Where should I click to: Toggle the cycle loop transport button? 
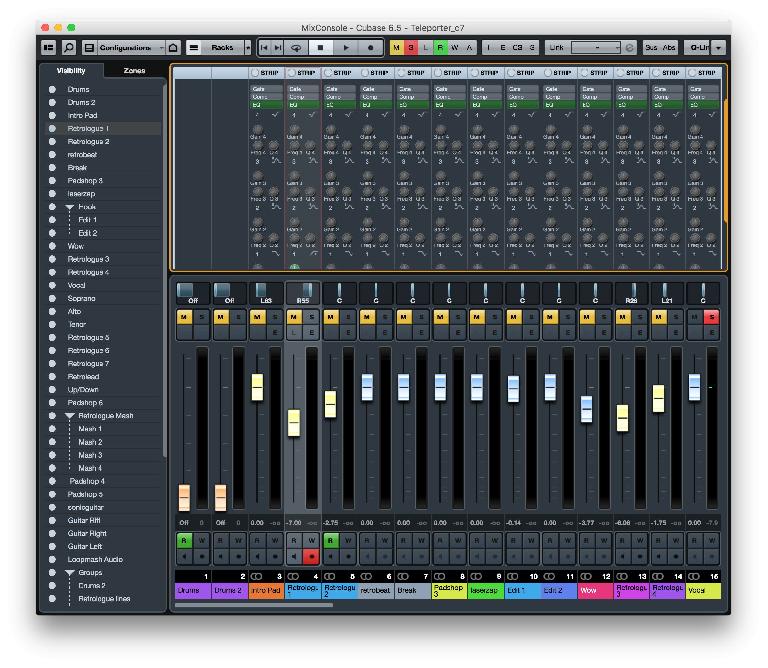[296, 48]
